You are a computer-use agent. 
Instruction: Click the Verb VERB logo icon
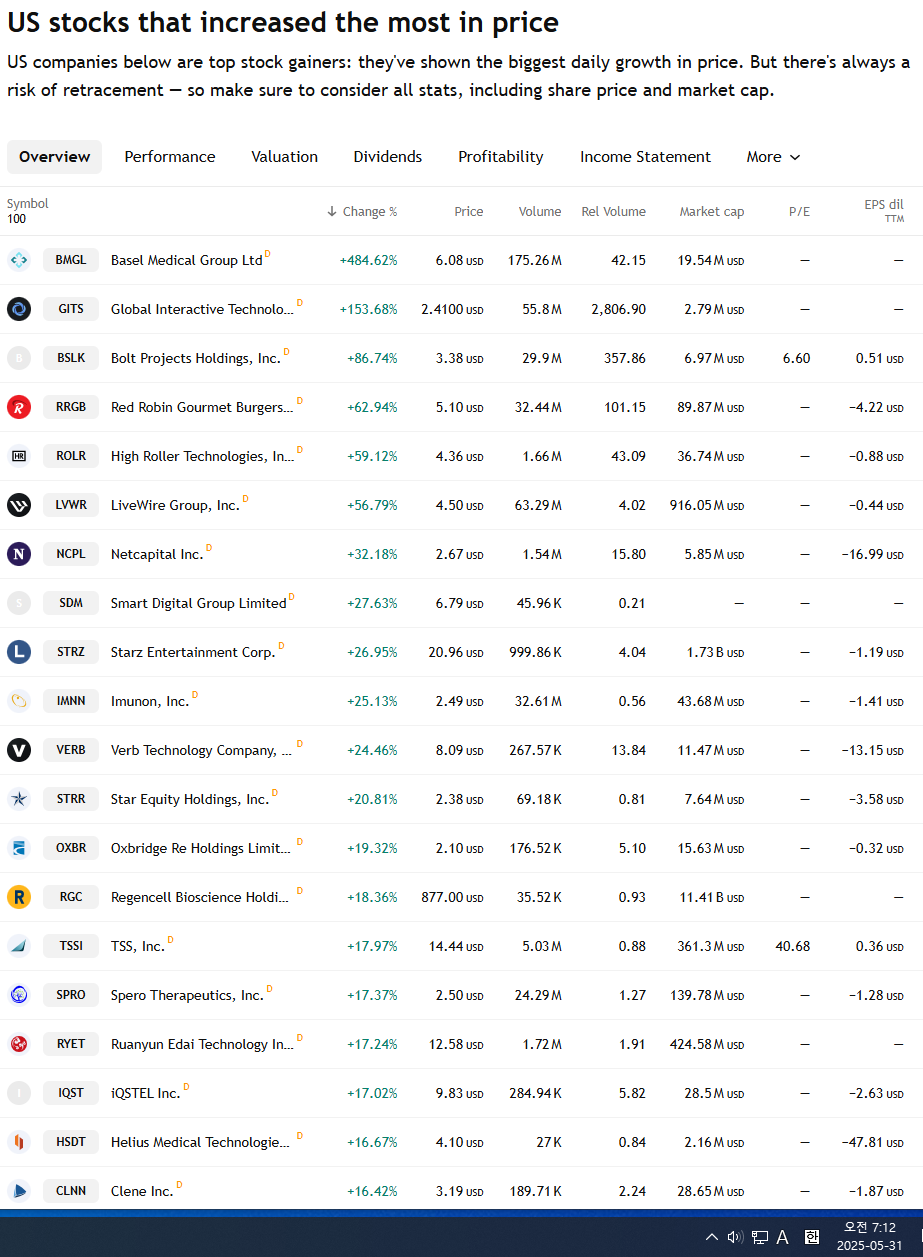pos(19,751)
